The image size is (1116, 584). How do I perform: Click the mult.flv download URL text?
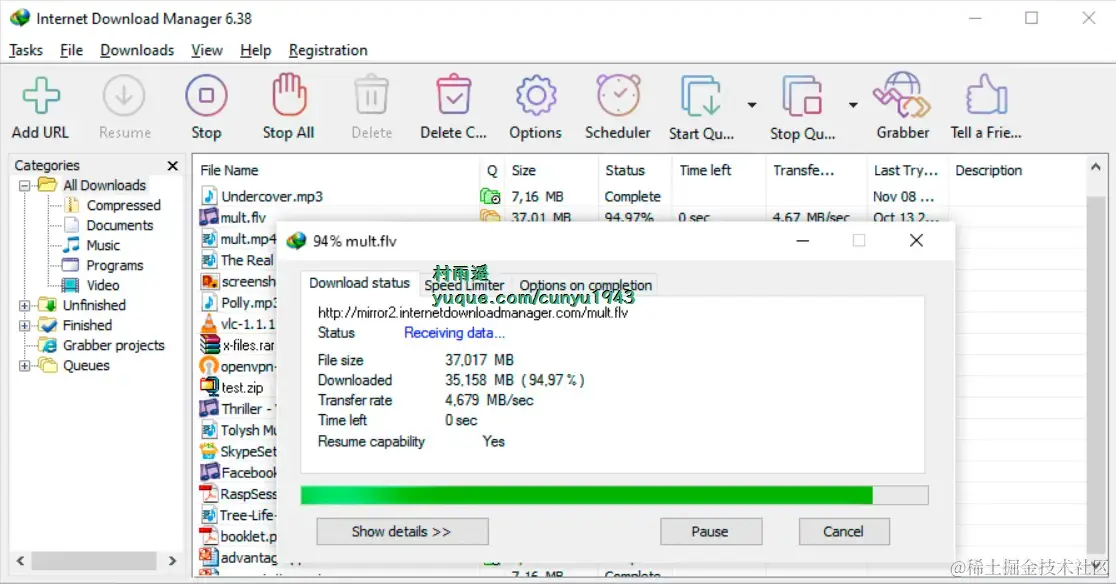473,312
